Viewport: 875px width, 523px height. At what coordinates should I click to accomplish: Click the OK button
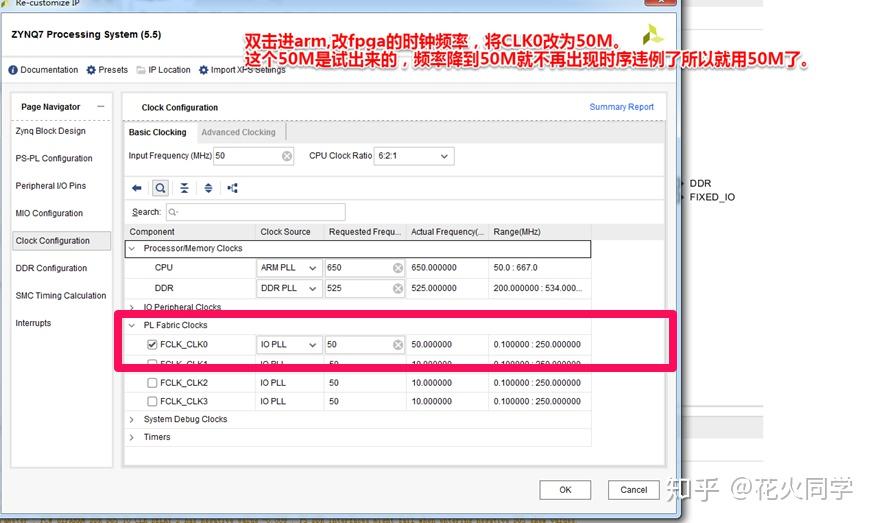tap(565, 490)
